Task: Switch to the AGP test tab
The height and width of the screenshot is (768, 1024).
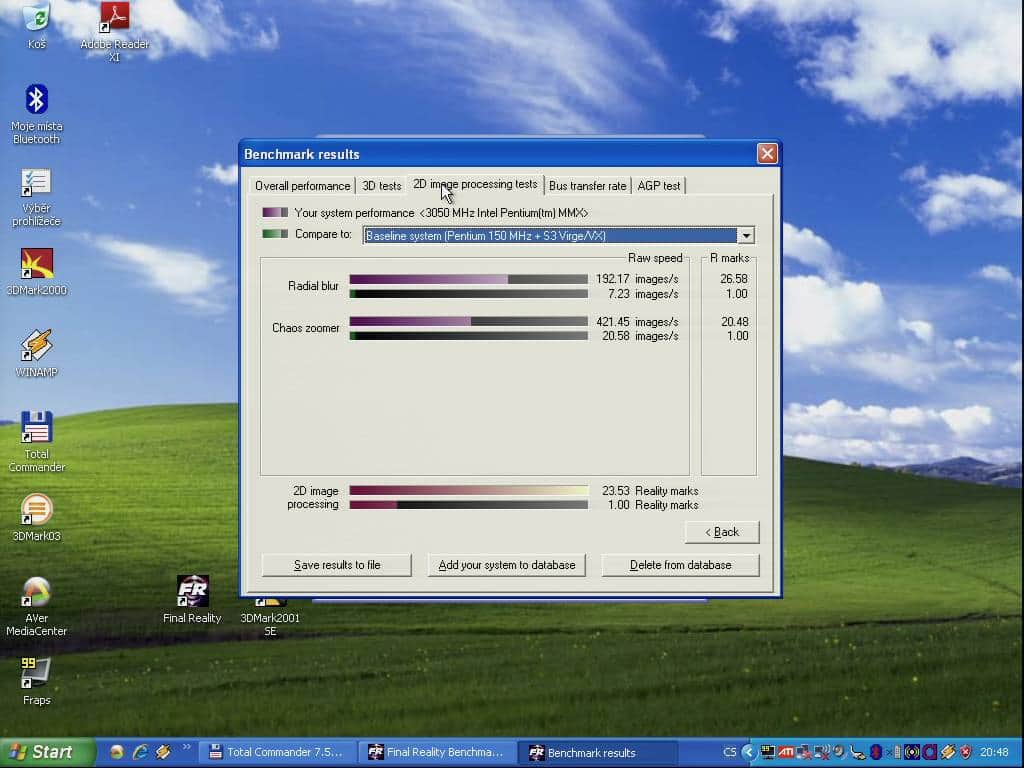Action: pos(658,186)
